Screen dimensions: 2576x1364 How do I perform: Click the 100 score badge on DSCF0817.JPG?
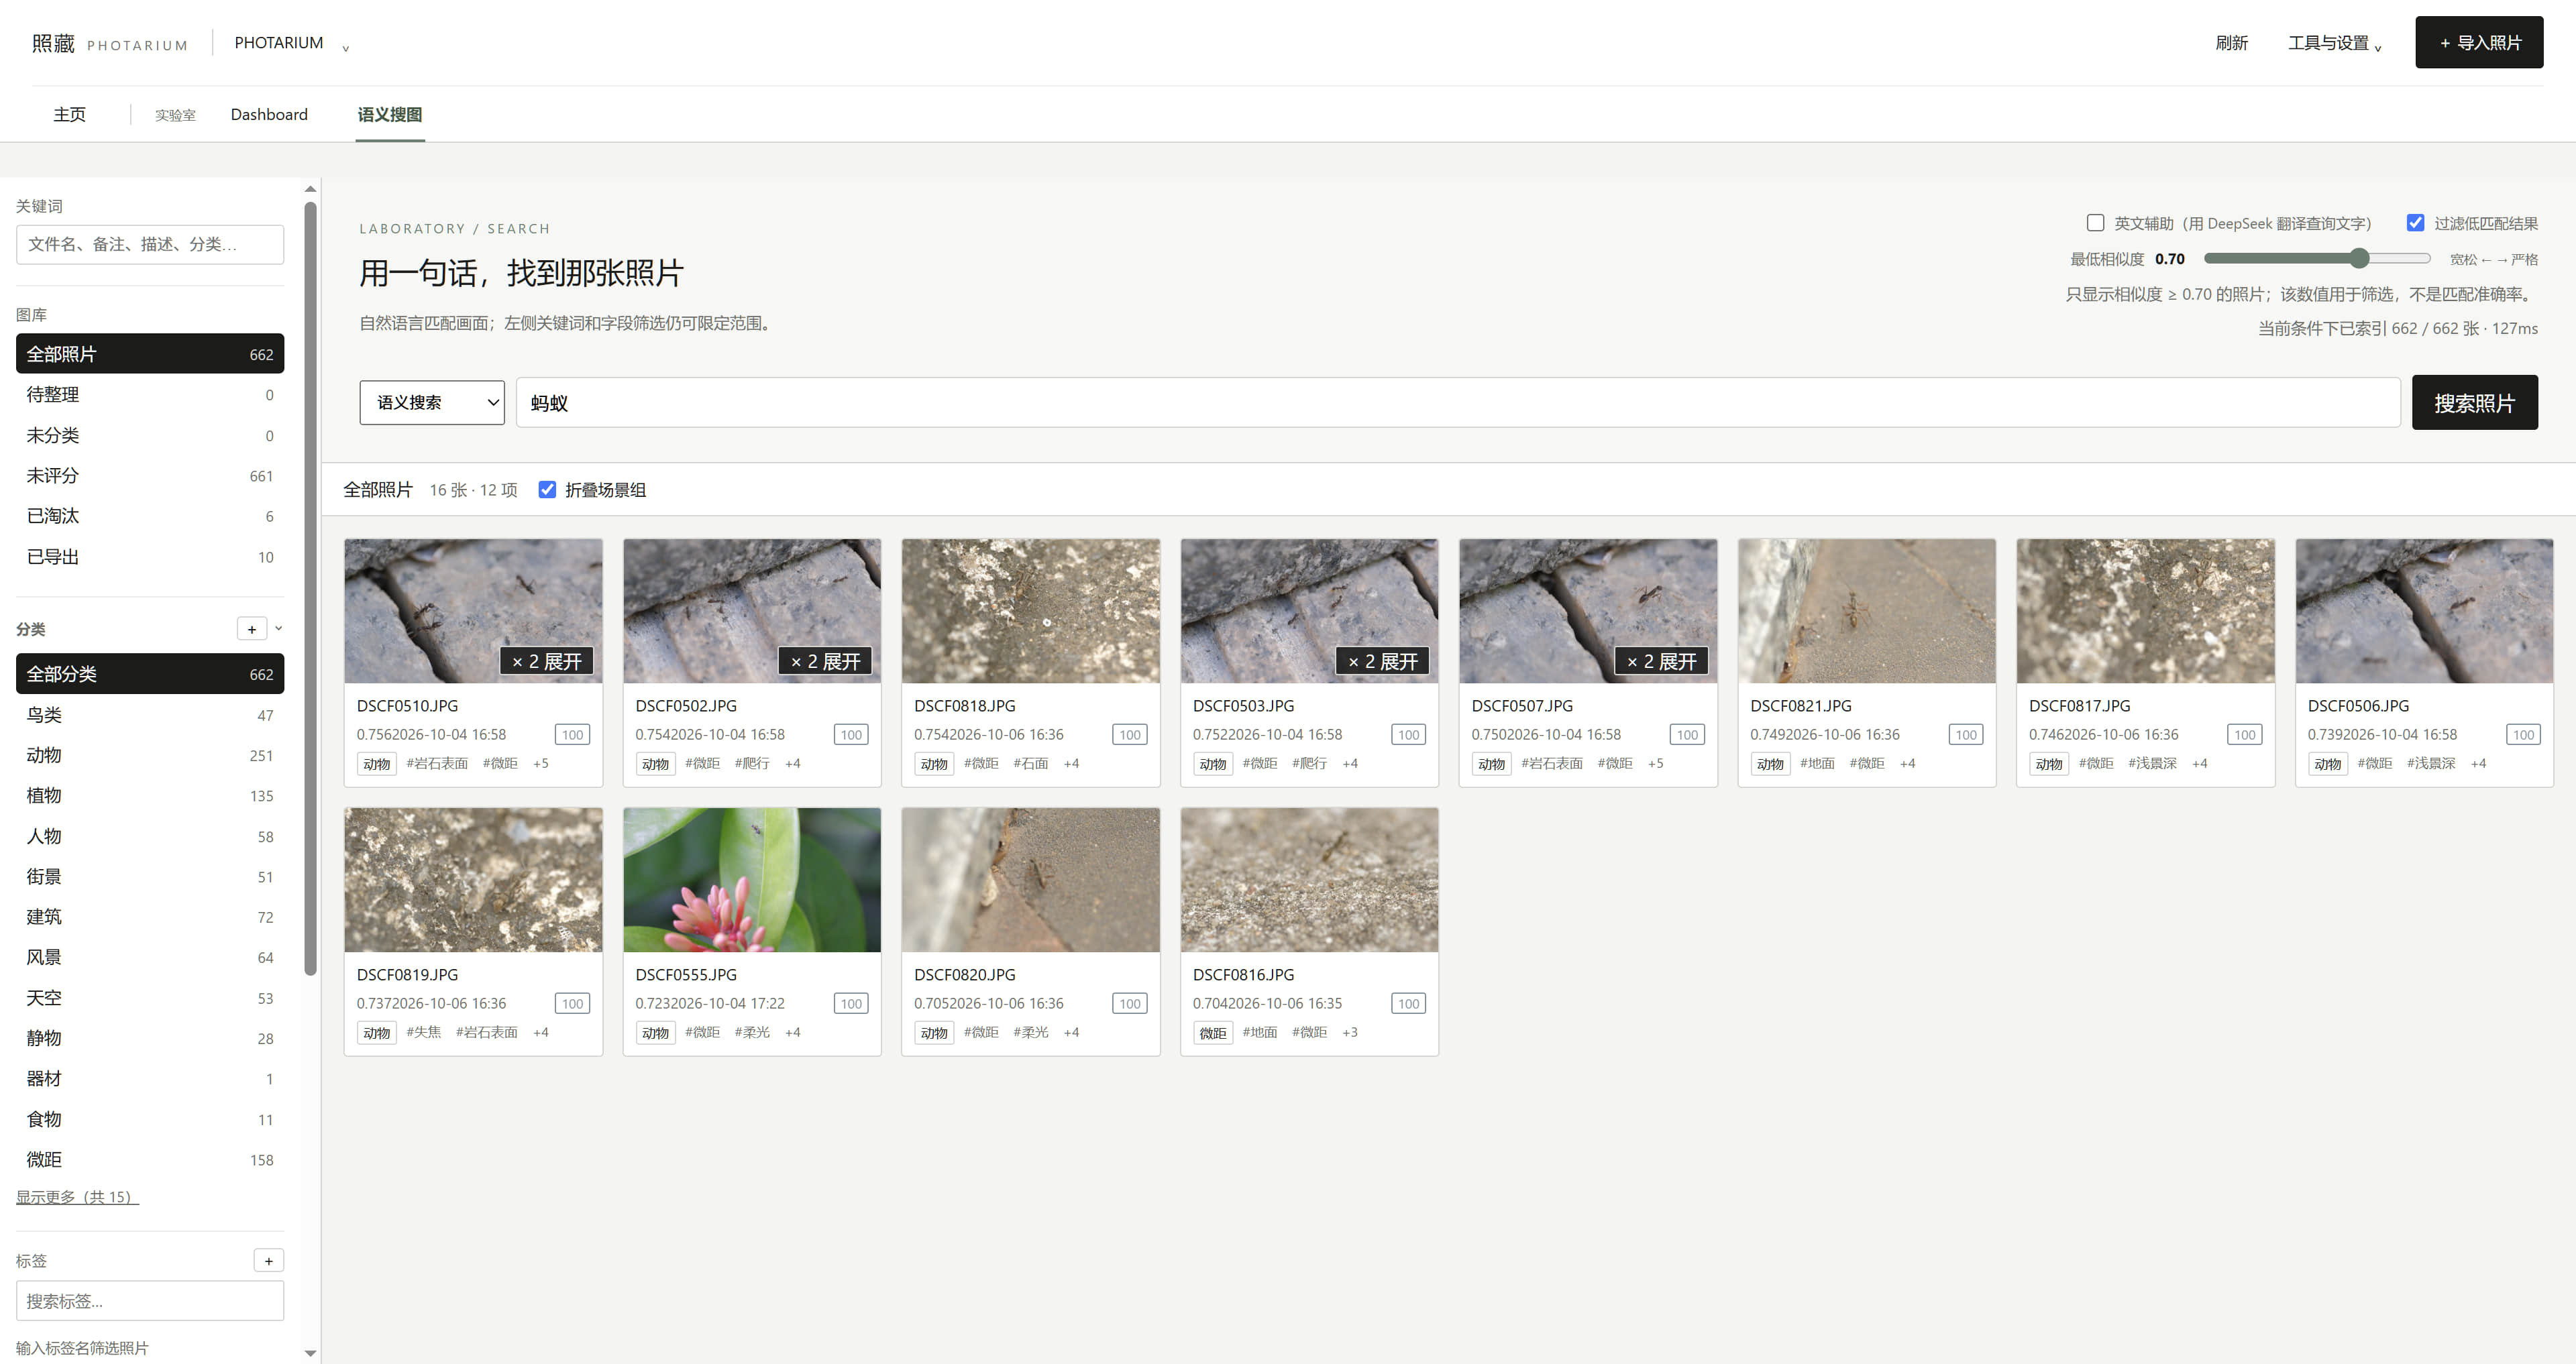[2245, 735]
